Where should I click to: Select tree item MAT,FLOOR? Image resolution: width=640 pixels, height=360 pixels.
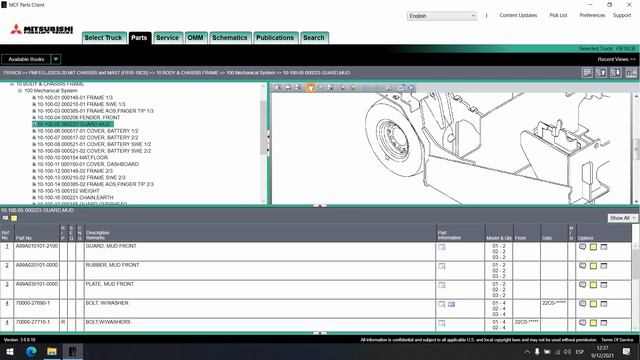point(73,158)
